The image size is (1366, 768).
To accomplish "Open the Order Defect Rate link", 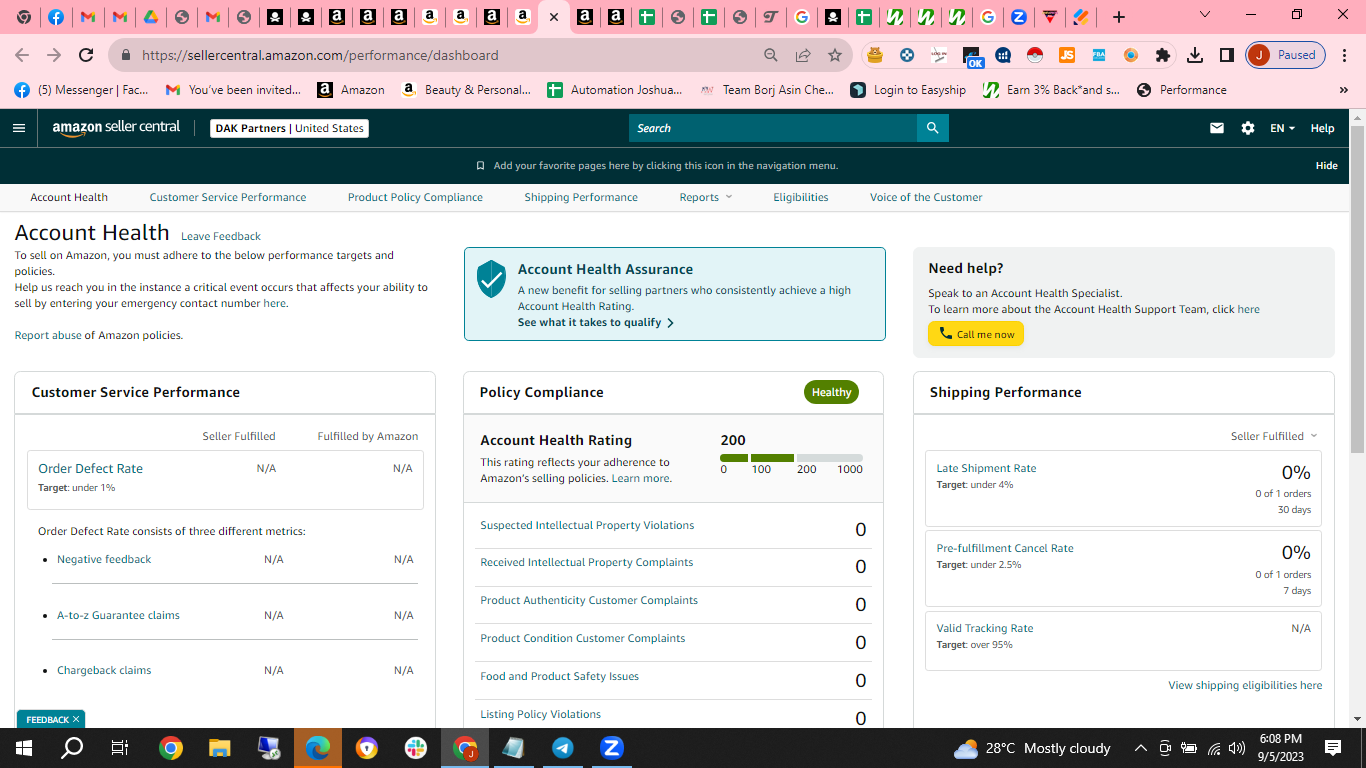I will click(90, 468).
